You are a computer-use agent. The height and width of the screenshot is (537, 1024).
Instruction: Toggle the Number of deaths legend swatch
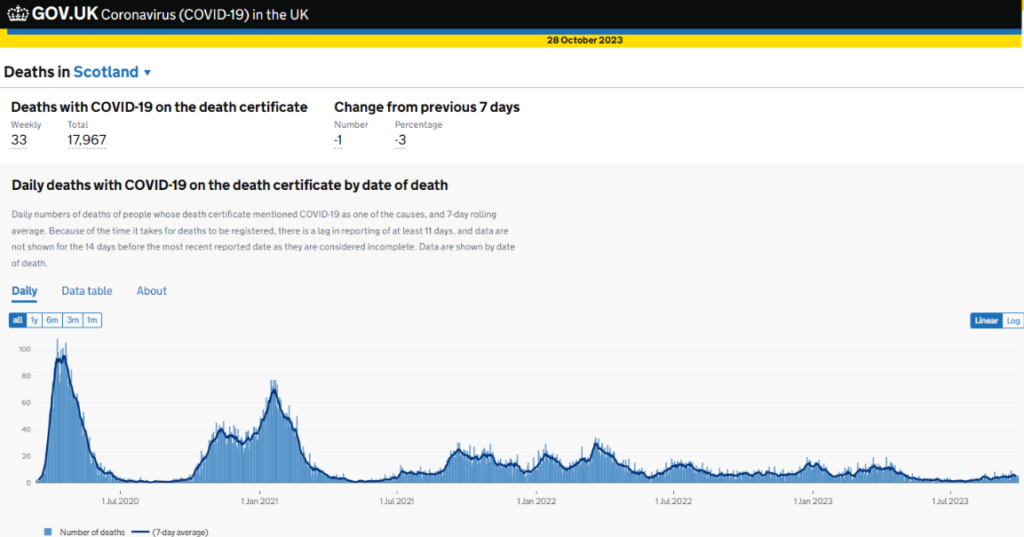[x=47, y=532]
